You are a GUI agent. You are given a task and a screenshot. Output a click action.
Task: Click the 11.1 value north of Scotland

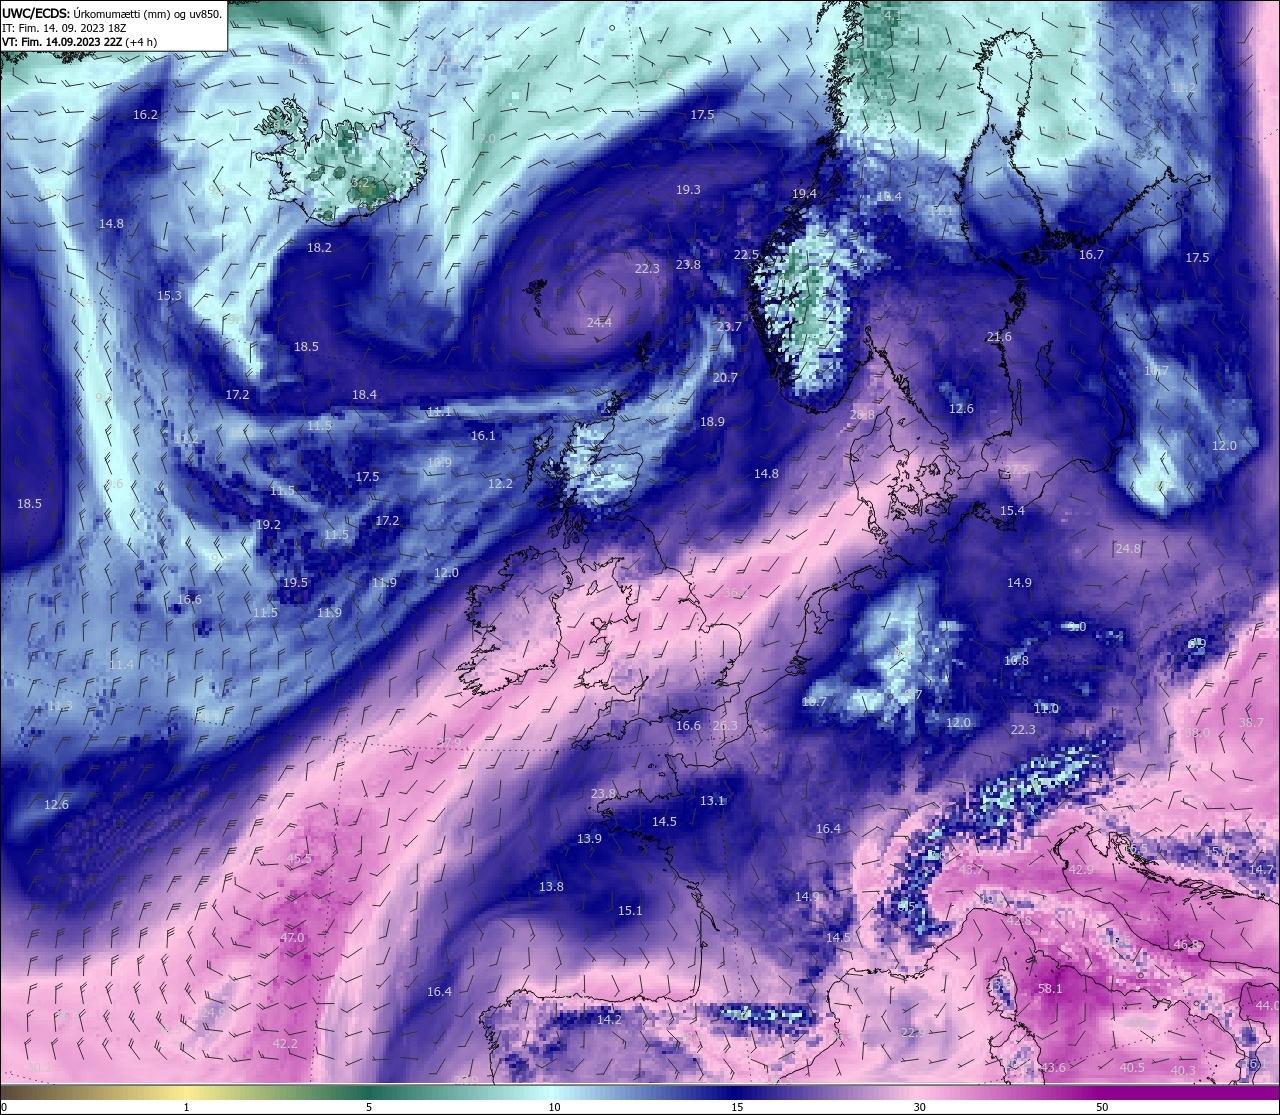pos(439,411)
